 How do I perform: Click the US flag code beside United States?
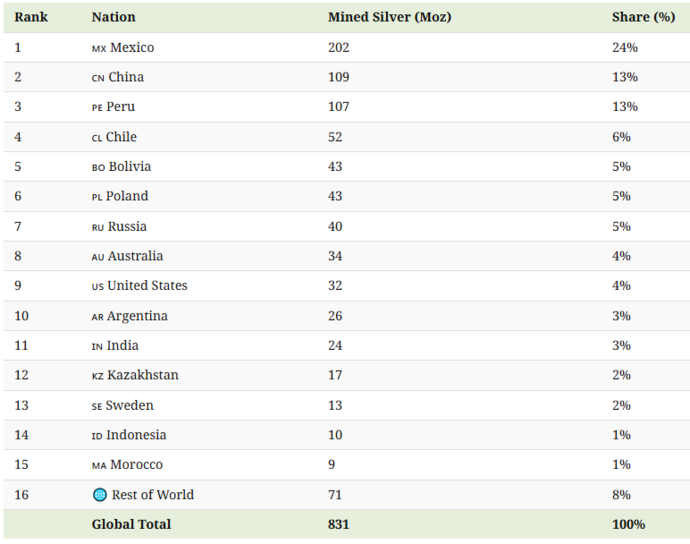coord(98,287)
